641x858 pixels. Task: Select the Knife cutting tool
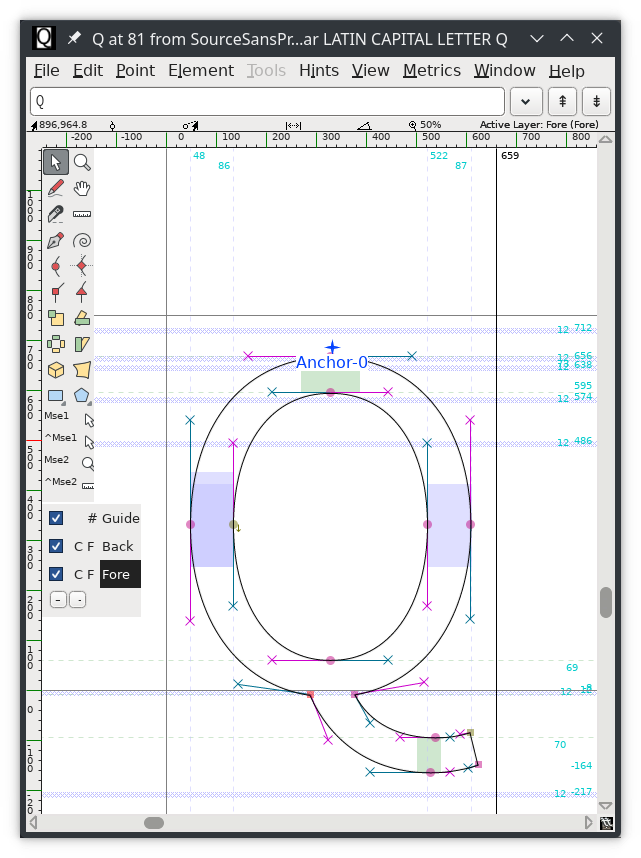[x=56, y=214]
